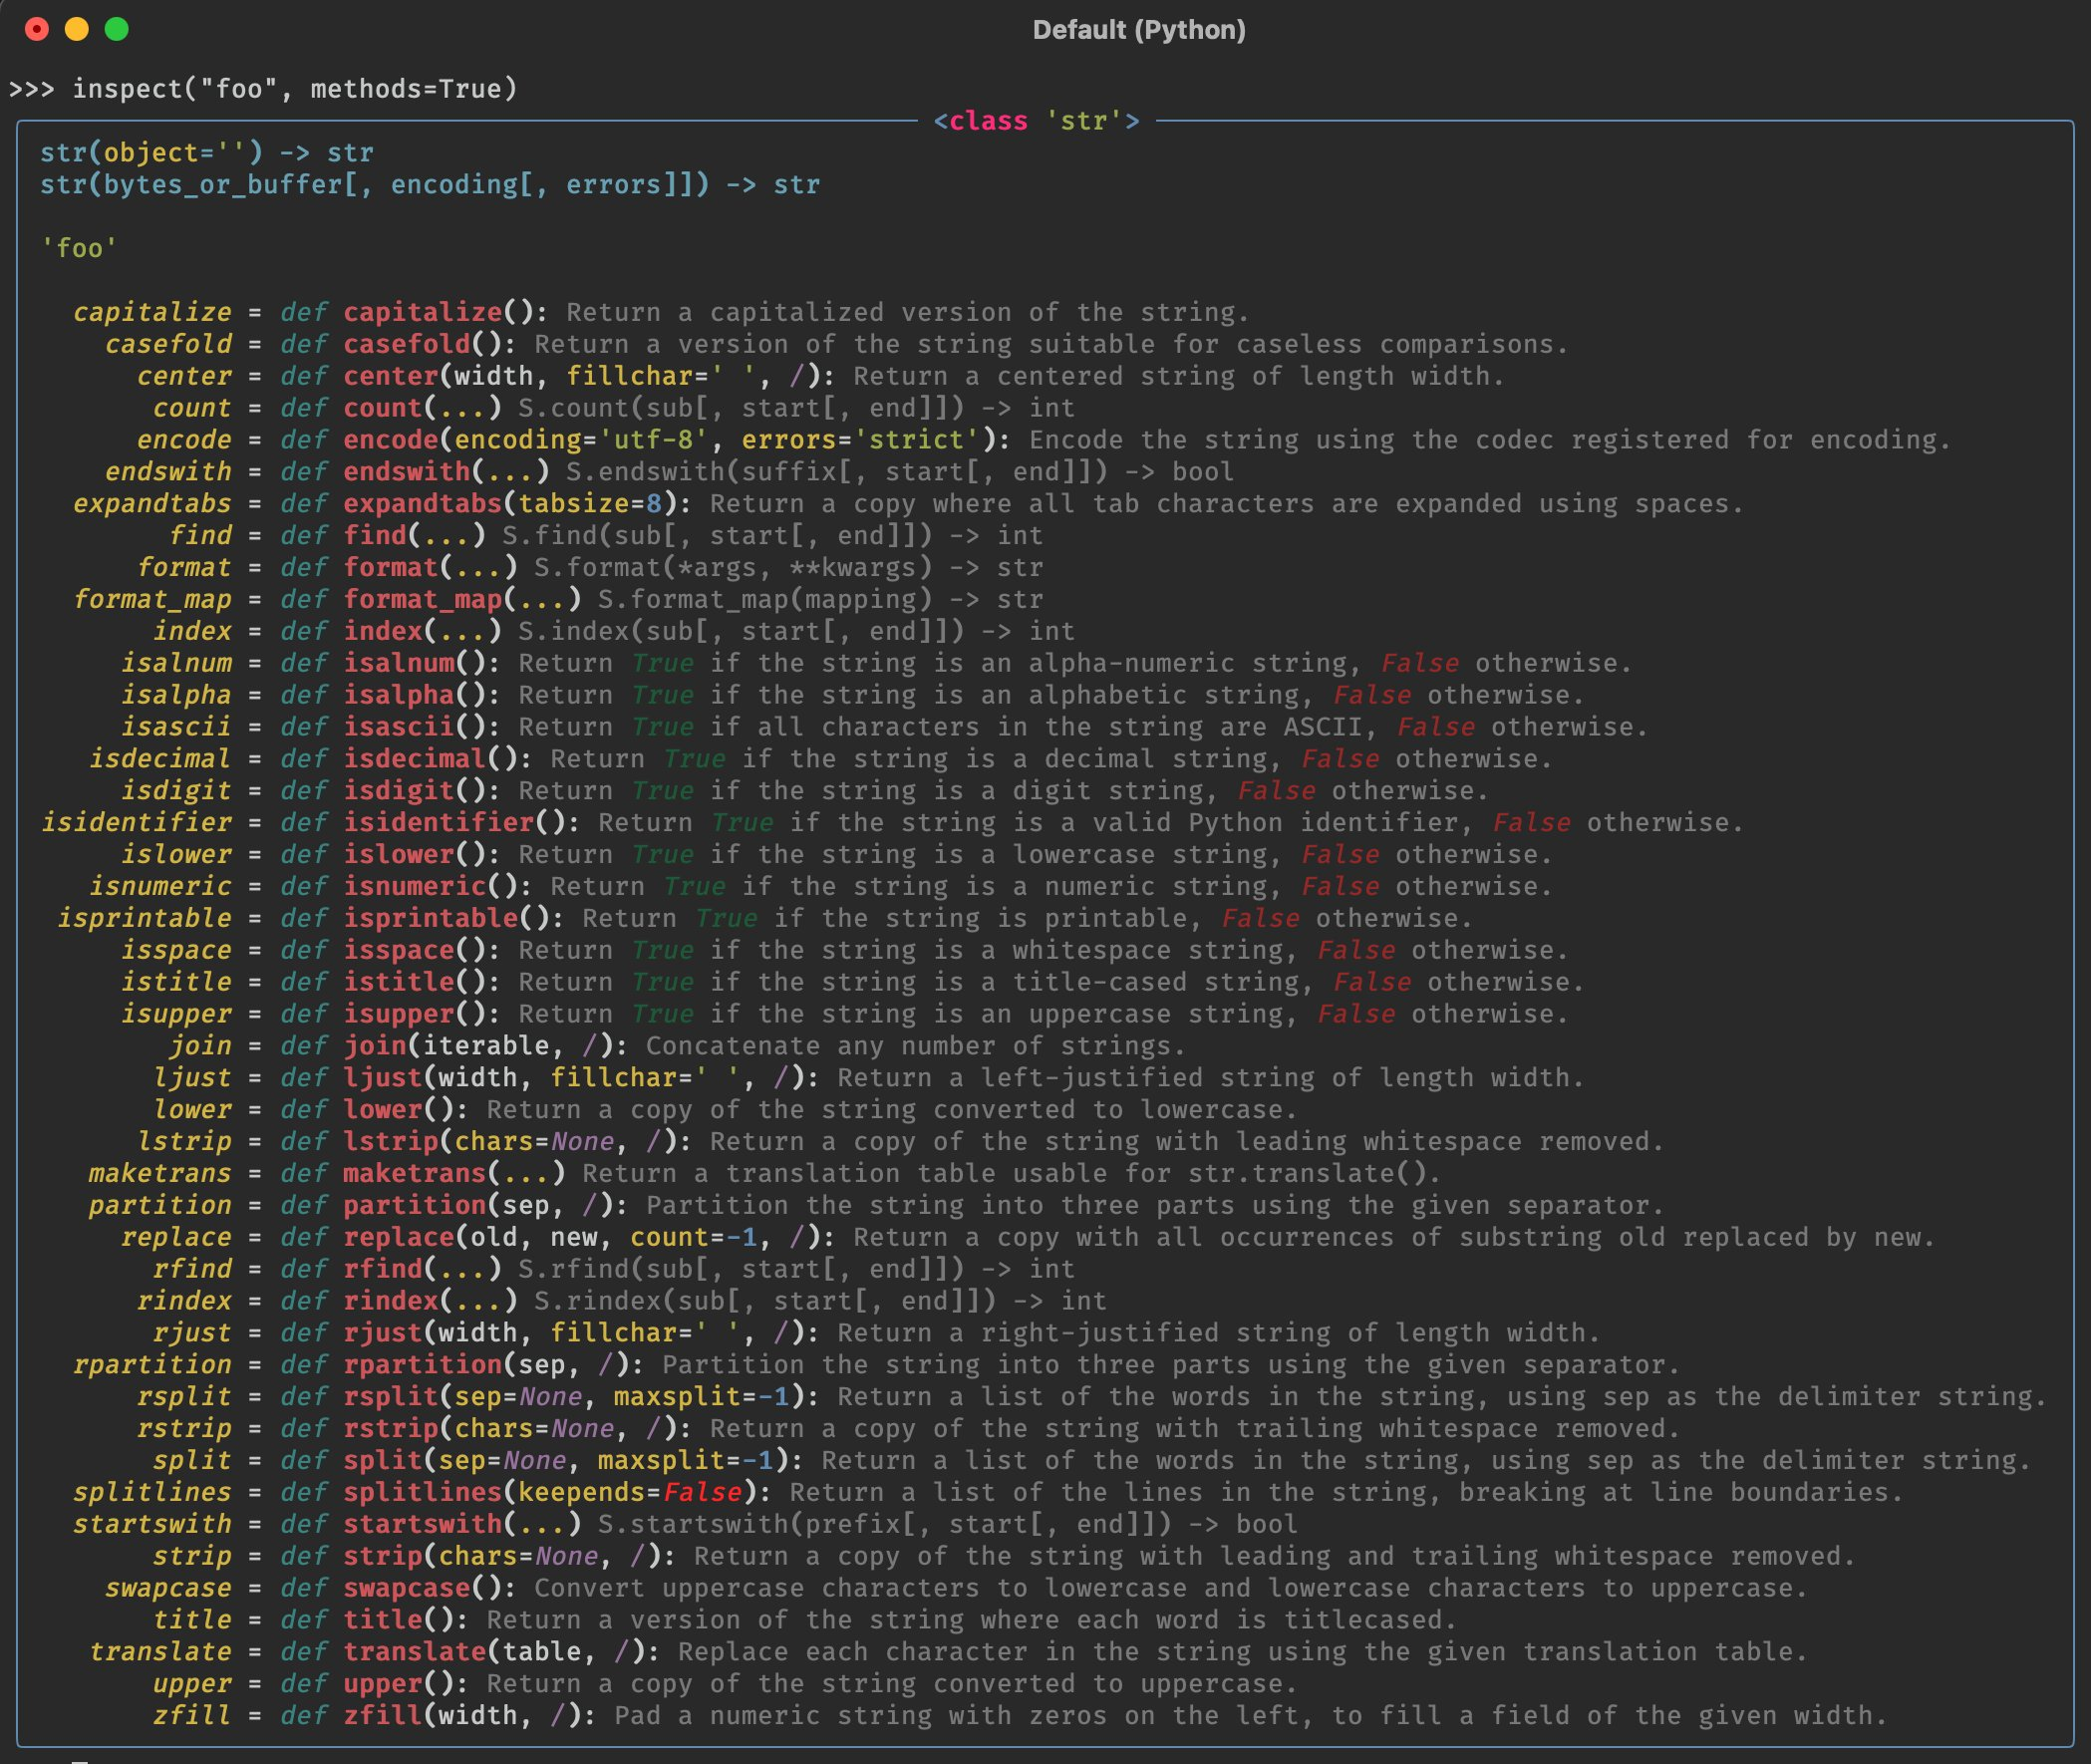Click red 'False' in splitlines keepends
2091x1764 pixels.
click(702, 1493)
